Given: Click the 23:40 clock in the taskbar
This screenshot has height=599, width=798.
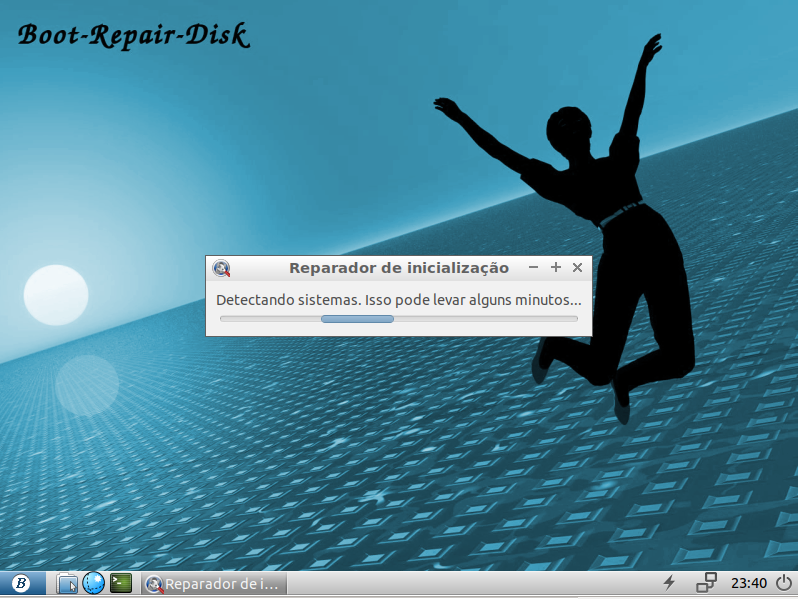Looking at the screenshot, I should (x=749, y=583).
